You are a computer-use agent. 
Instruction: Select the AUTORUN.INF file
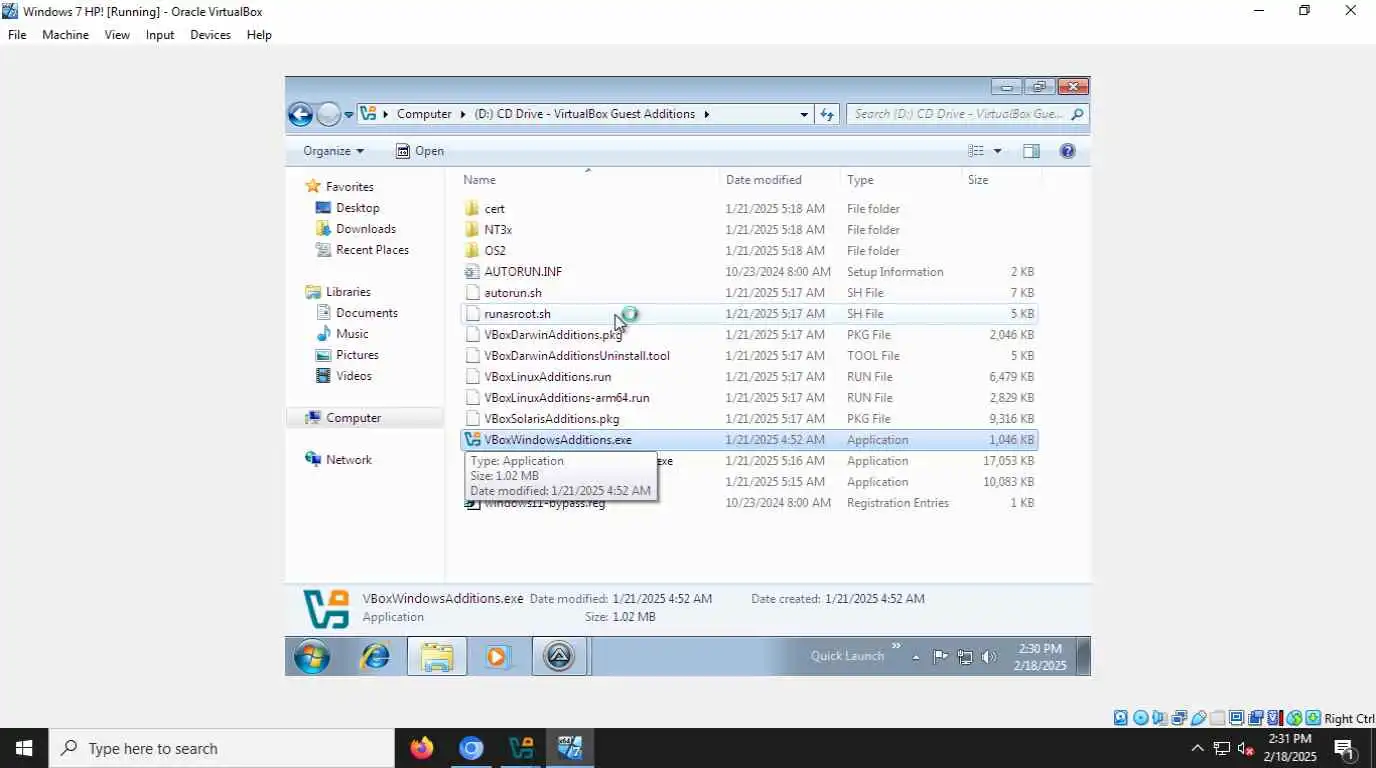(x=749, y=272)
